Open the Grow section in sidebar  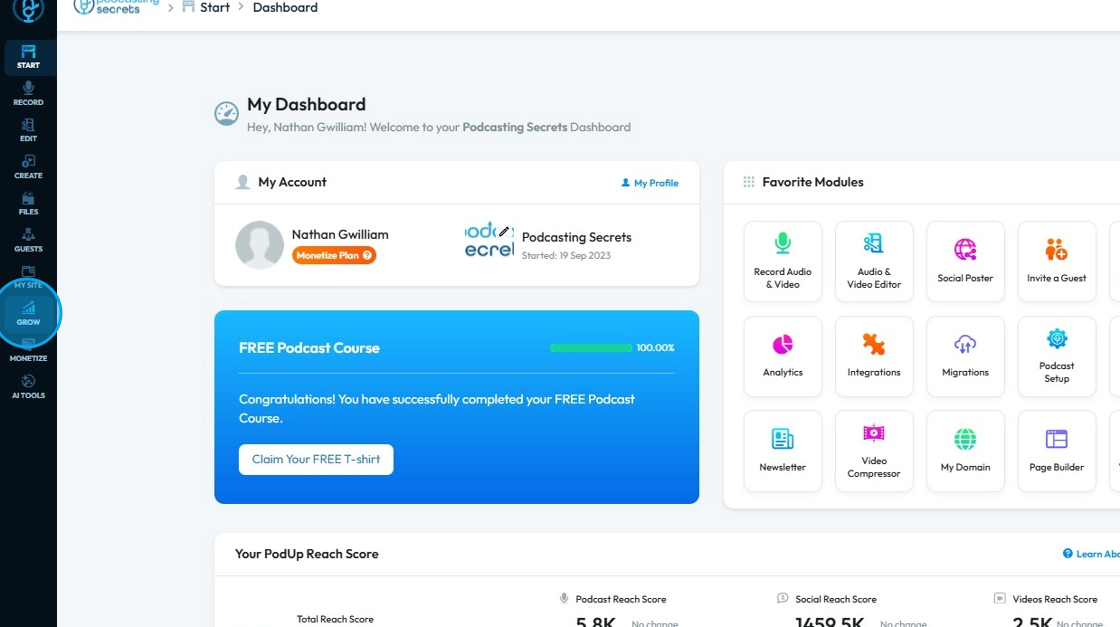click(28, 314)
